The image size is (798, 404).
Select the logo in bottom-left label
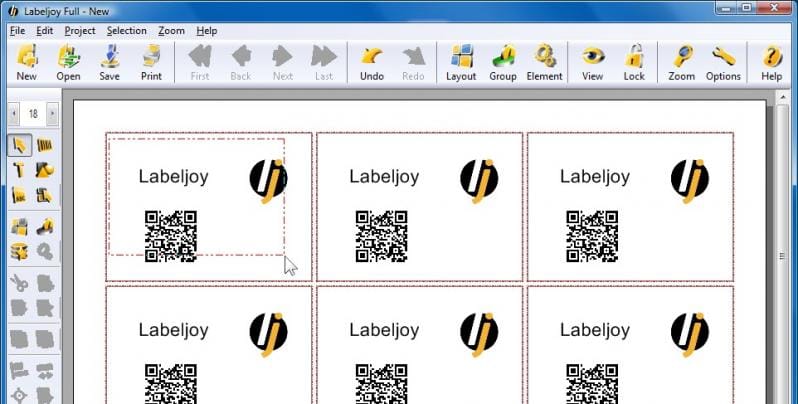point(269,335)
